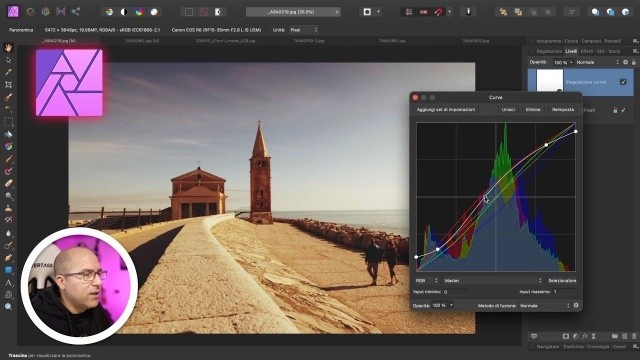Select the Crop tool
The height and width of the screenshot is (360, 640).
click(x=8, y=84)
